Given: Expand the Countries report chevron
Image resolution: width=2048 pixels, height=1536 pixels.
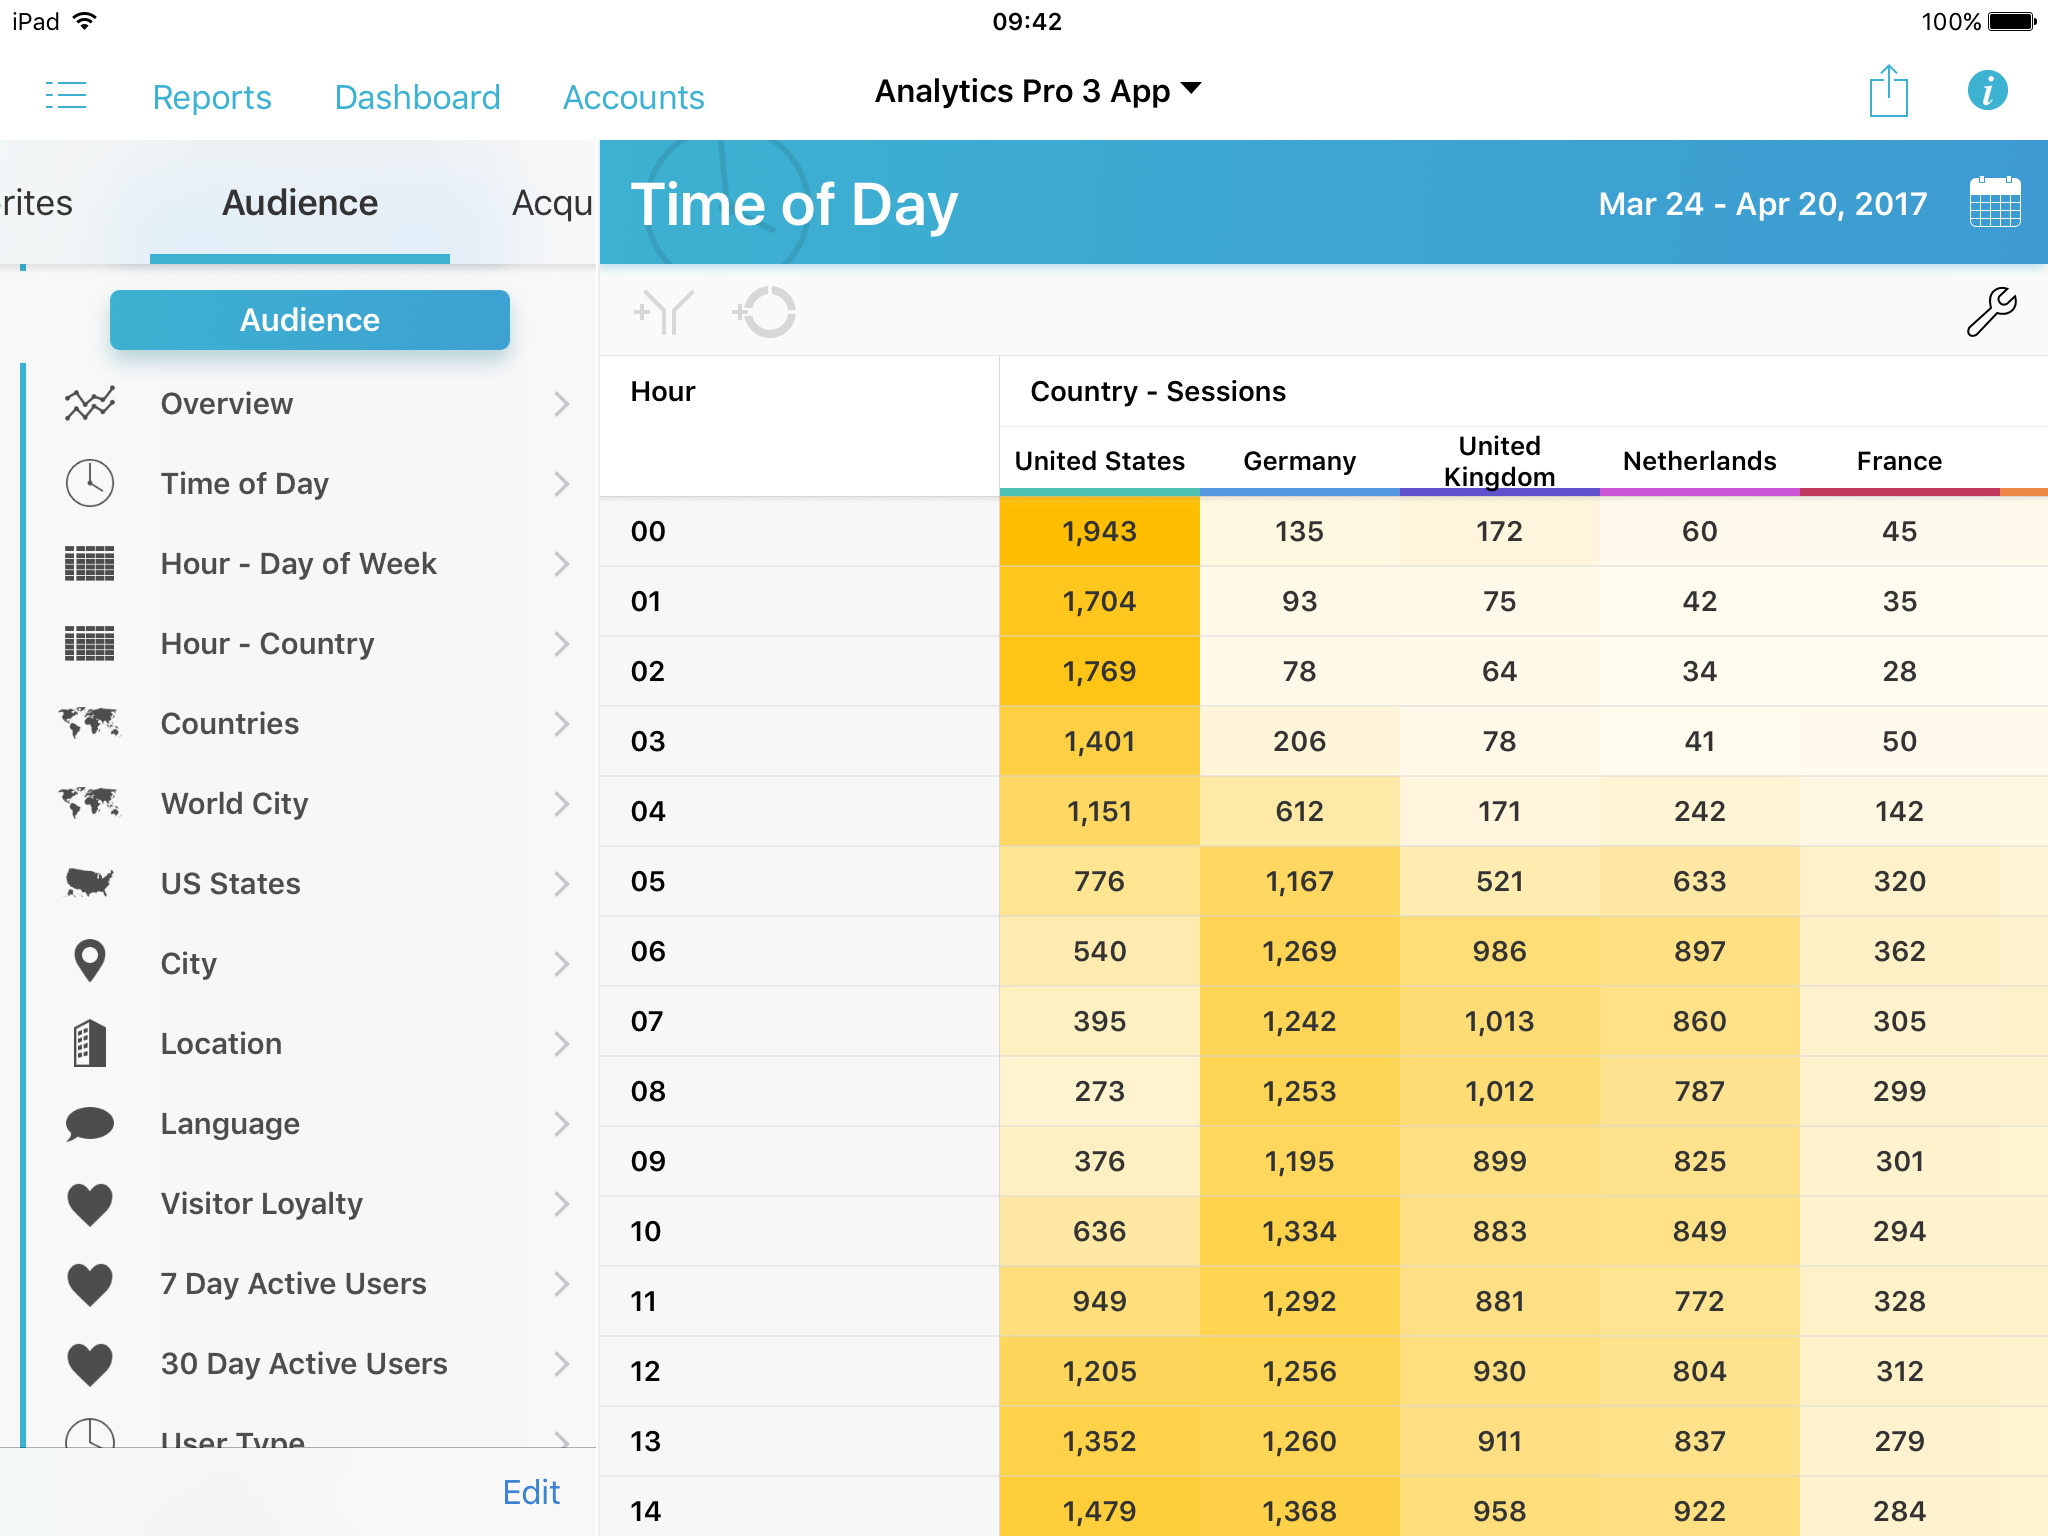Looking at the screenshot, I should pos(561,724).
